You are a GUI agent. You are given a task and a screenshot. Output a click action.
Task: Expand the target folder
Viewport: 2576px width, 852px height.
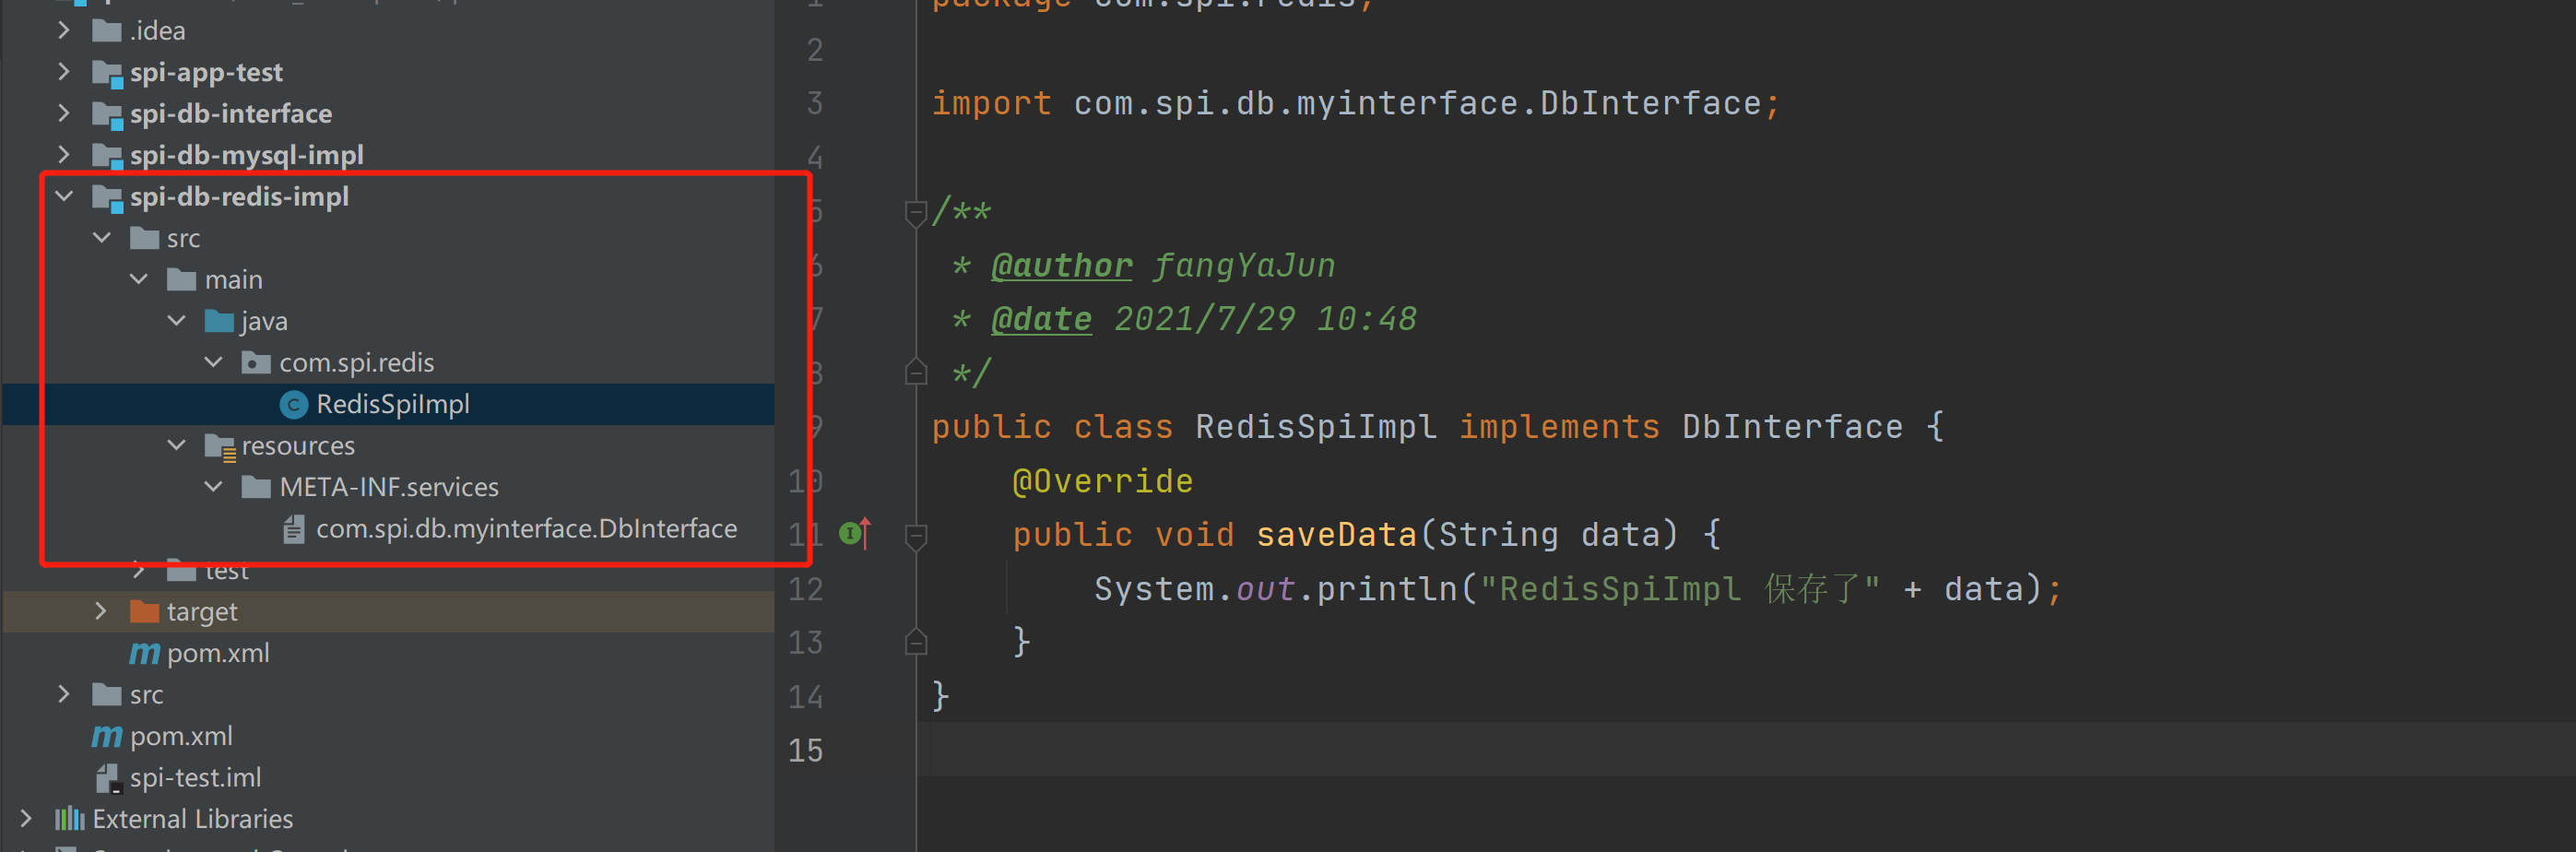(x=101, y=611)
